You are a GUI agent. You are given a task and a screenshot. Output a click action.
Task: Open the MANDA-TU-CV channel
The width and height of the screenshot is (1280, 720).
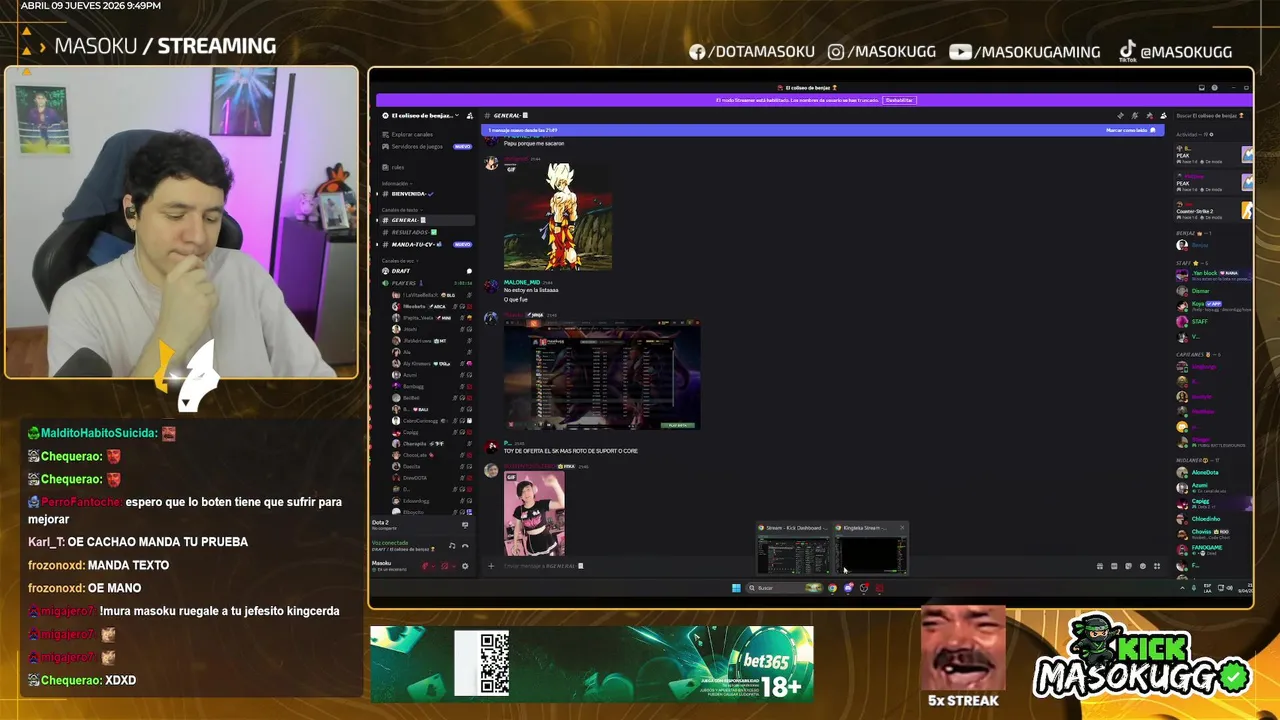[427, 244]
